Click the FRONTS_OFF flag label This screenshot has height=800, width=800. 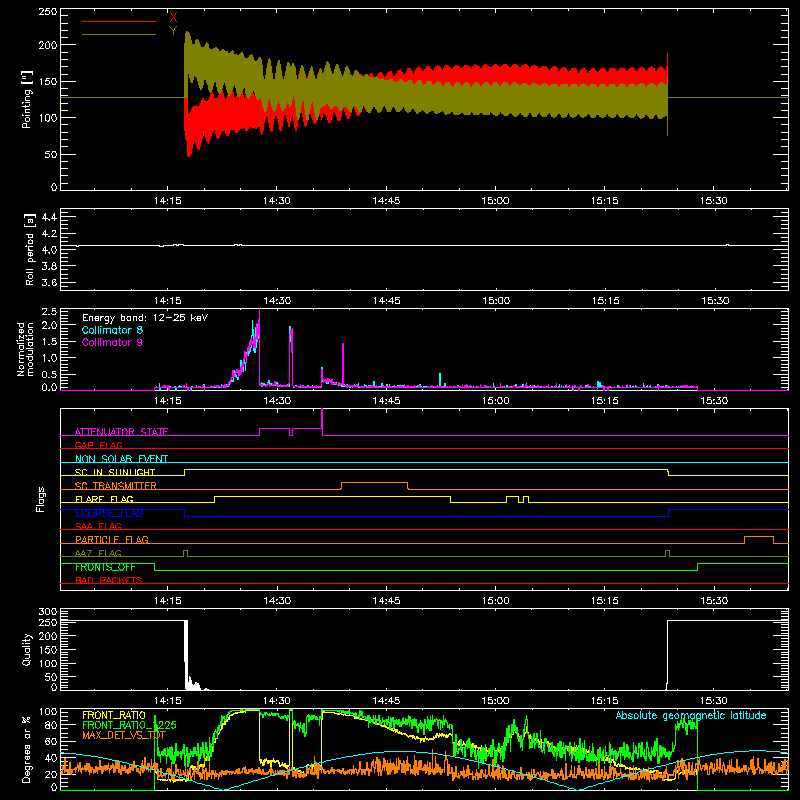pos(105,567)
